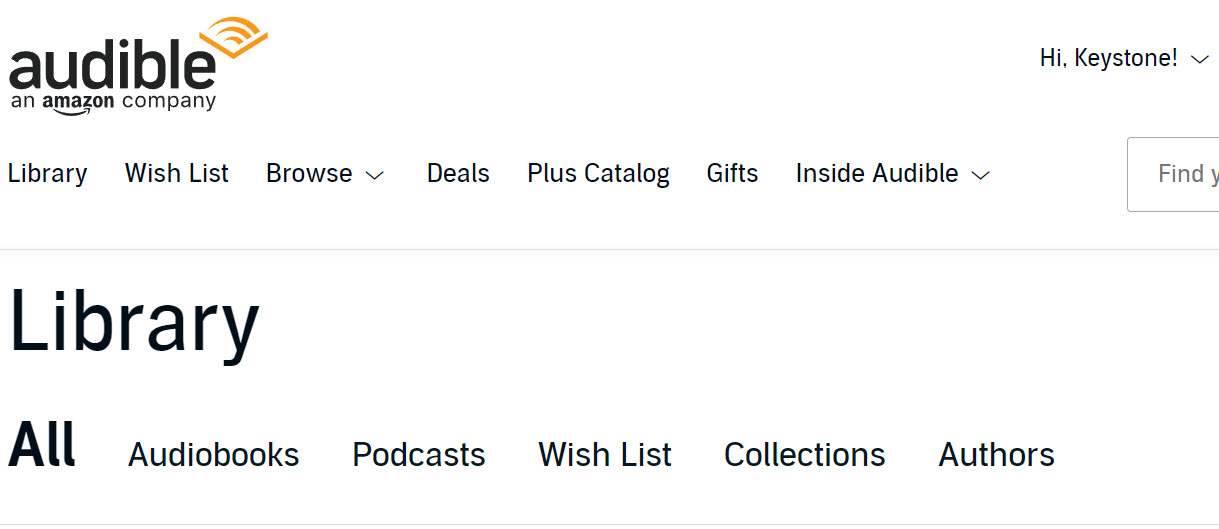This screenshot has width=1219, height=529.
Task: View the Collections tab
Action: (805, 455)
